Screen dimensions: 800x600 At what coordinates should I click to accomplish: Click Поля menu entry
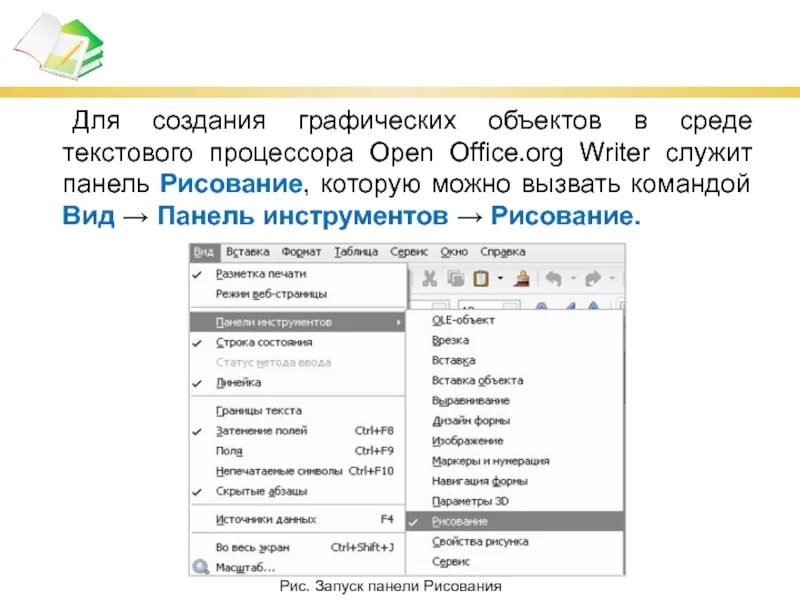(298, 451)
